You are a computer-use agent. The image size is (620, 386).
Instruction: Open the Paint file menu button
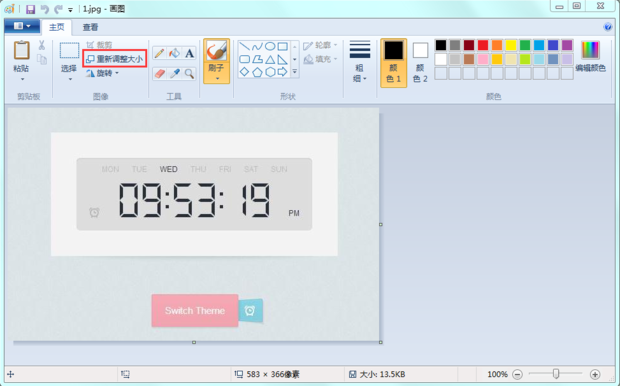(x=22, y=26)
